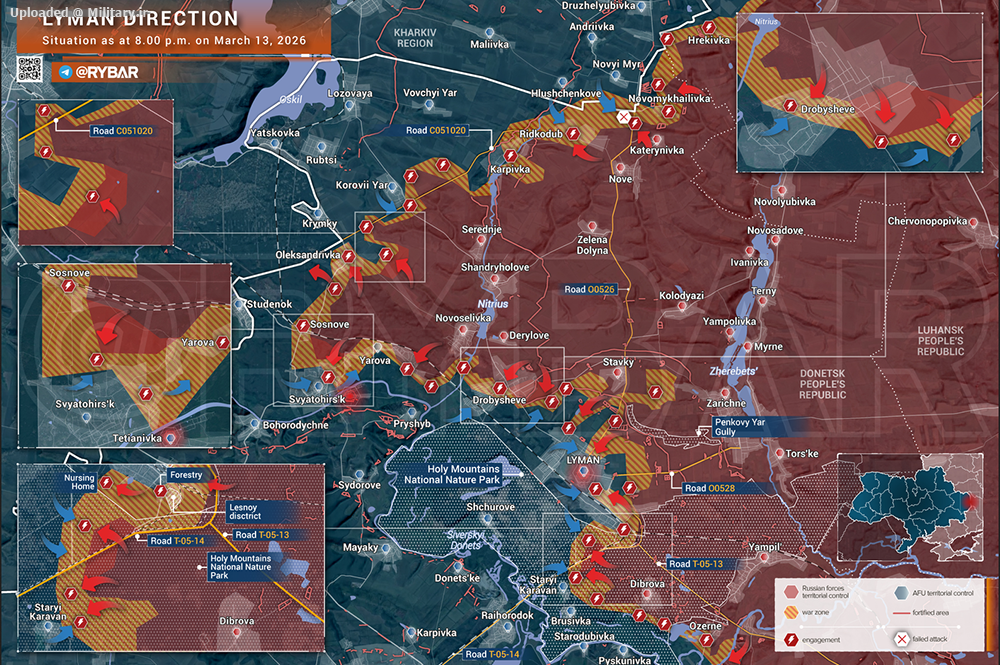1000x665 pixels.
Task: Click the QR code under the title
Action: tap(29, 69)
